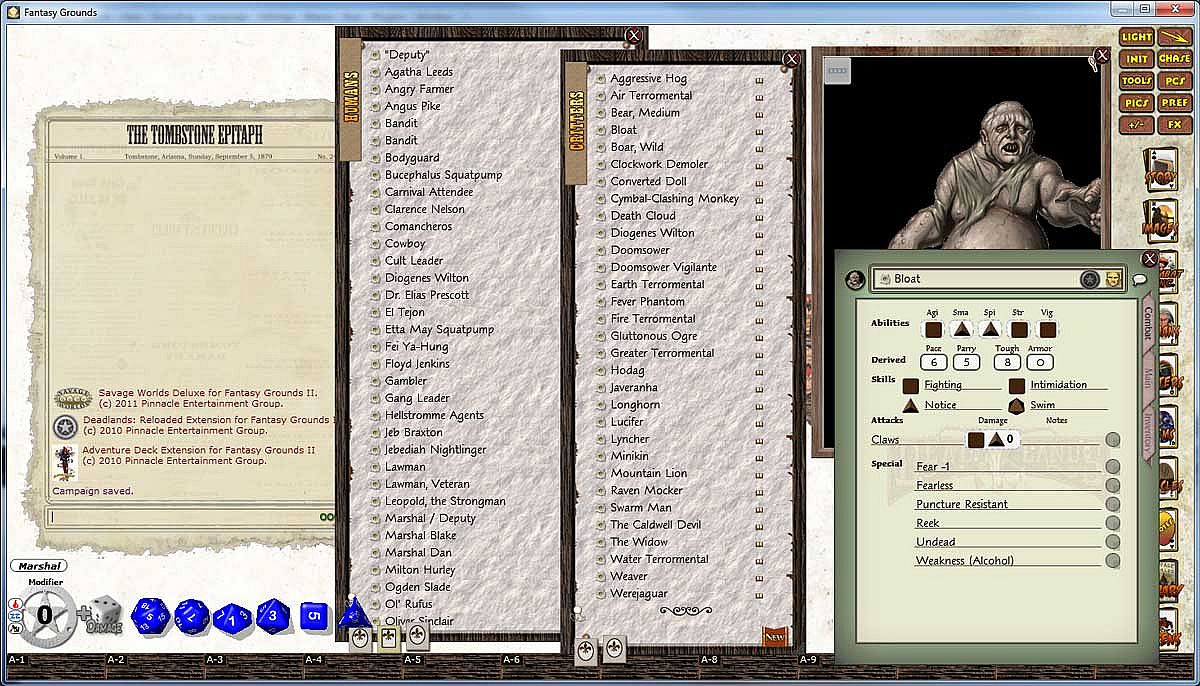This screenshot has height=686, width=1200.
Task: Open the Critters category tab on the list
Action: click(576, 124)
